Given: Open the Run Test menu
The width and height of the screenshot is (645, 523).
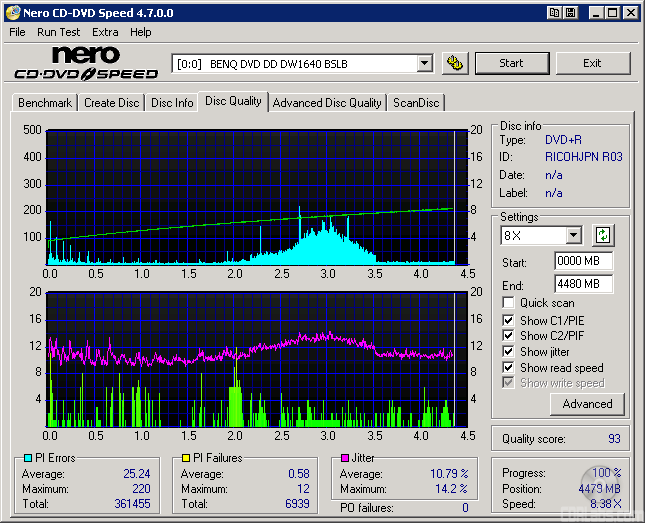Looking at the screenshot, I should point(58,32).
